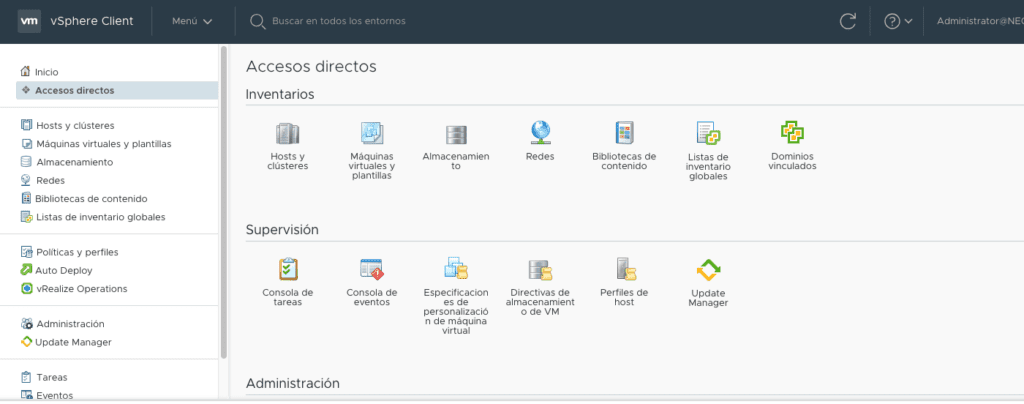Open the Consola de eventos icon
This screenshot has height=404, width=1024.
pyautogui.click(x=372, y=269)
